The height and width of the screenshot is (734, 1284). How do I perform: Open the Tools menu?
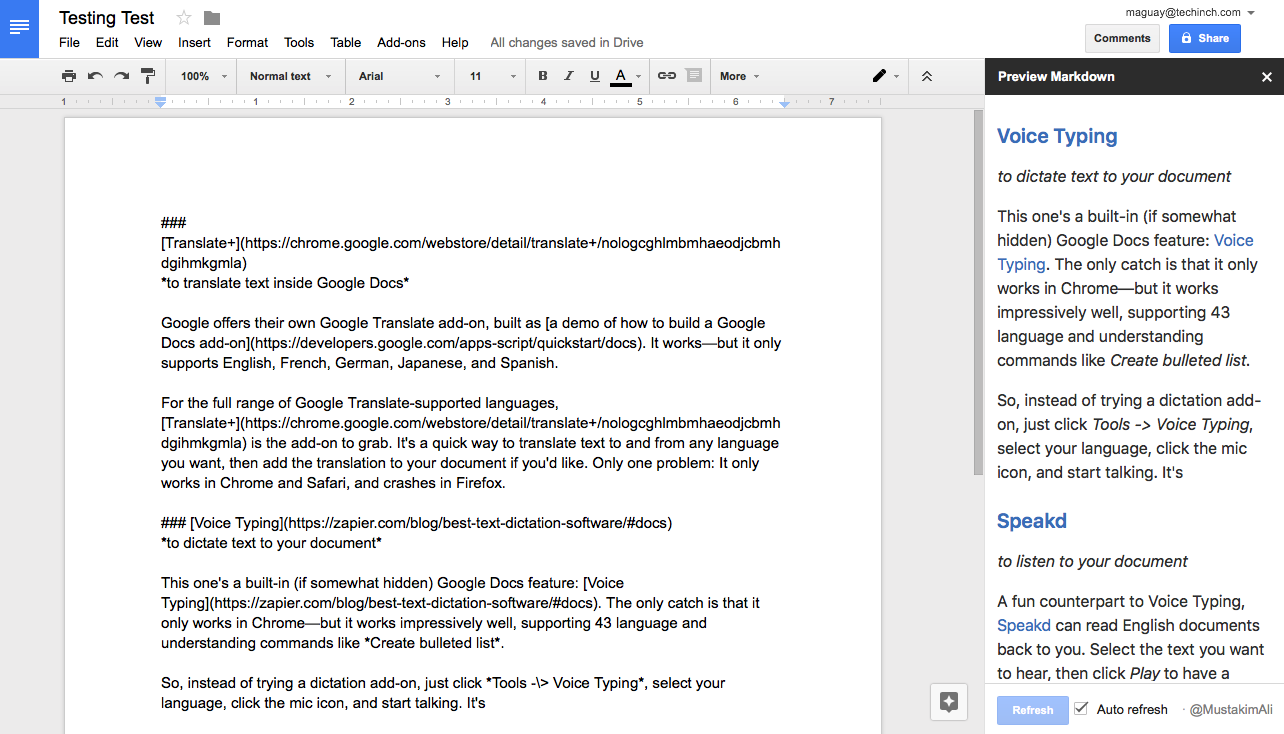click(x=298, y=43)
